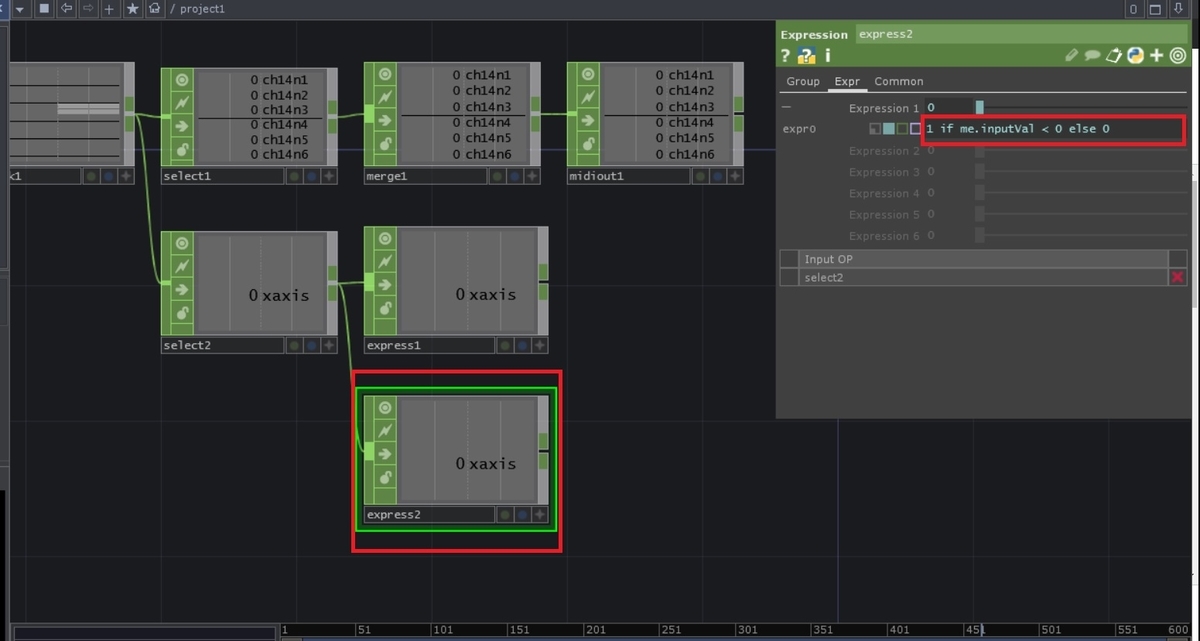Open operator info 'i' icon

(x=827, y=56)
